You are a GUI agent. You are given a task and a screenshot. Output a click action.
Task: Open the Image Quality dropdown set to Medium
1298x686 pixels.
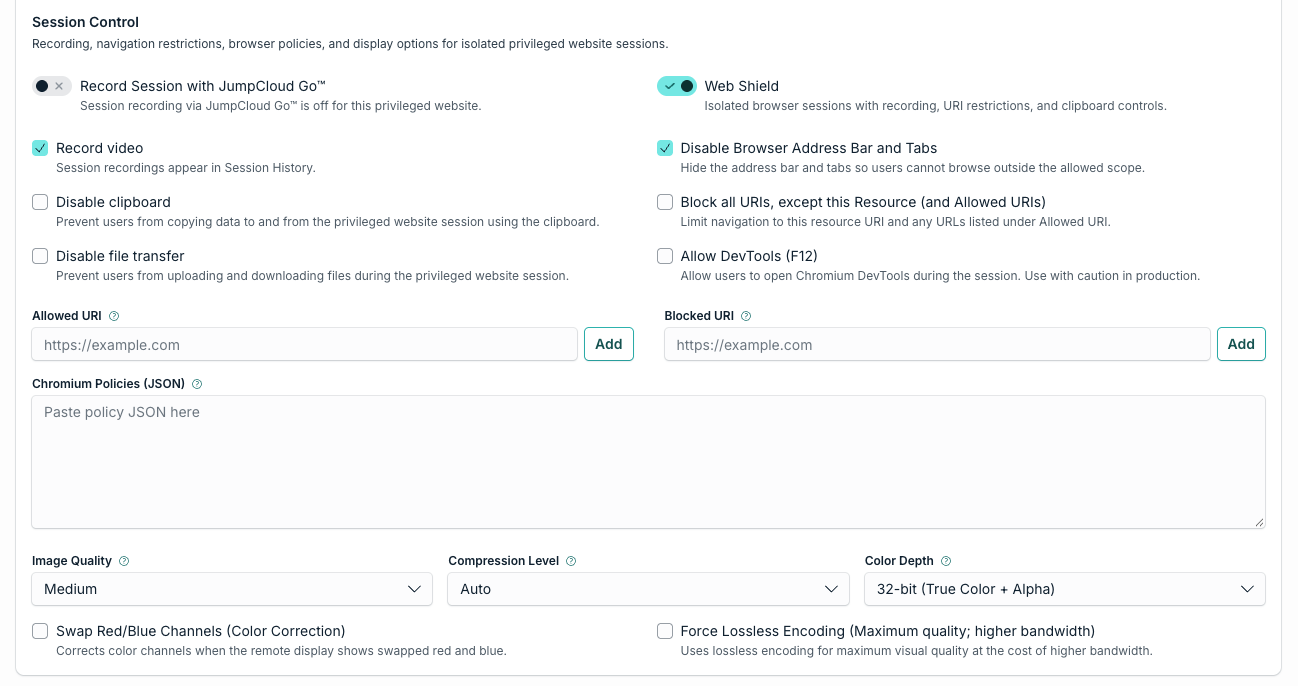pos(232,589)
